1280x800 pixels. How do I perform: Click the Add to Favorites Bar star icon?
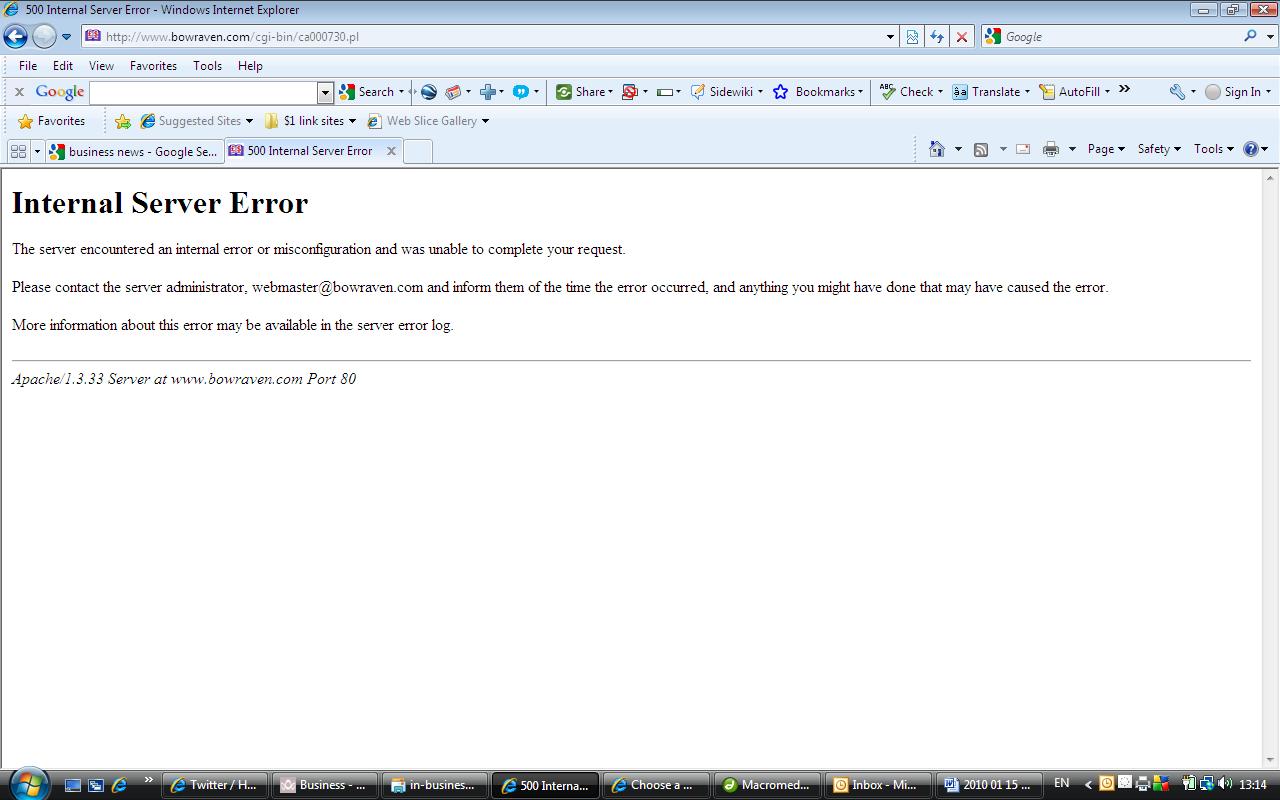pyautogui.click(x=123, y=121)
